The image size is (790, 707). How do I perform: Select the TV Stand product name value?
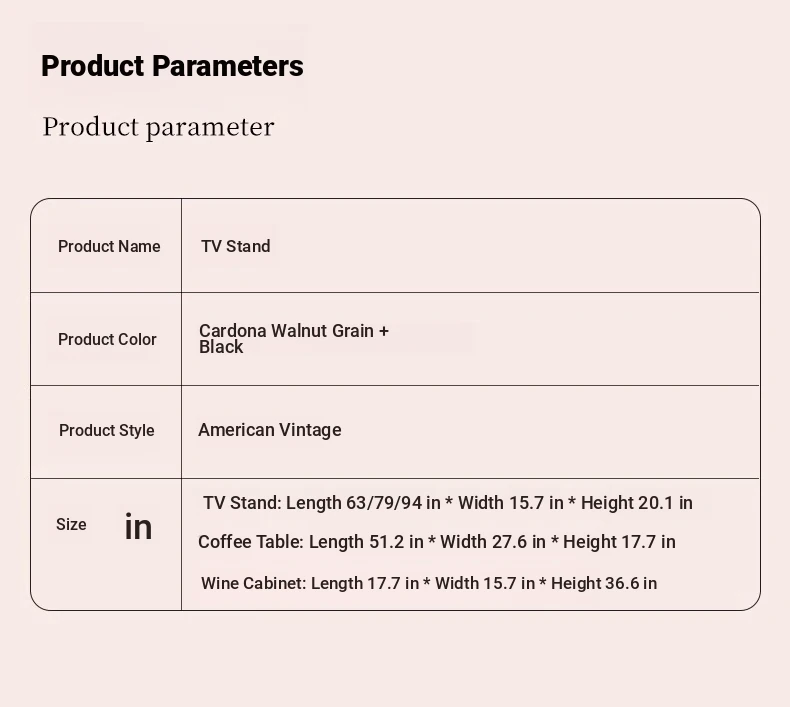pos(236,246)
